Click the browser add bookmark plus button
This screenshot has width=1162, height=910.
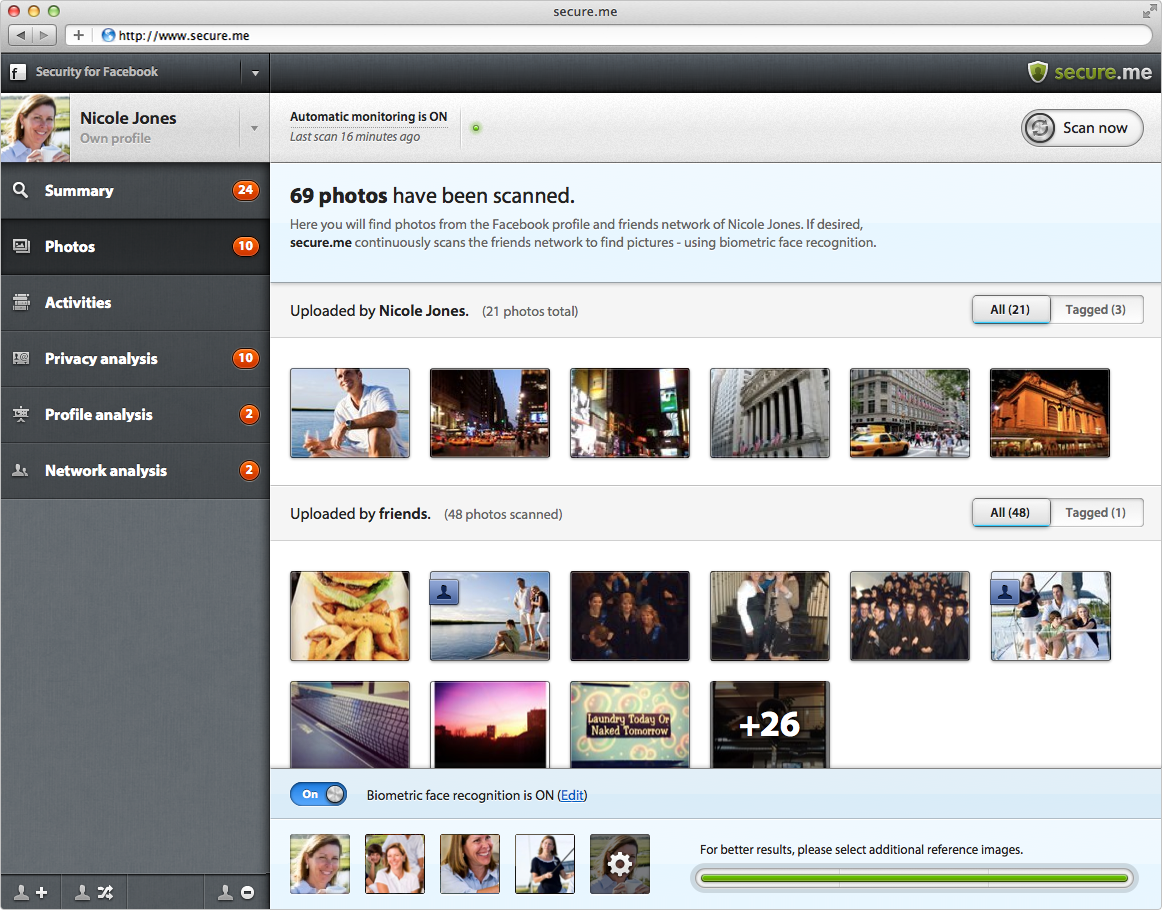point(79,35)
